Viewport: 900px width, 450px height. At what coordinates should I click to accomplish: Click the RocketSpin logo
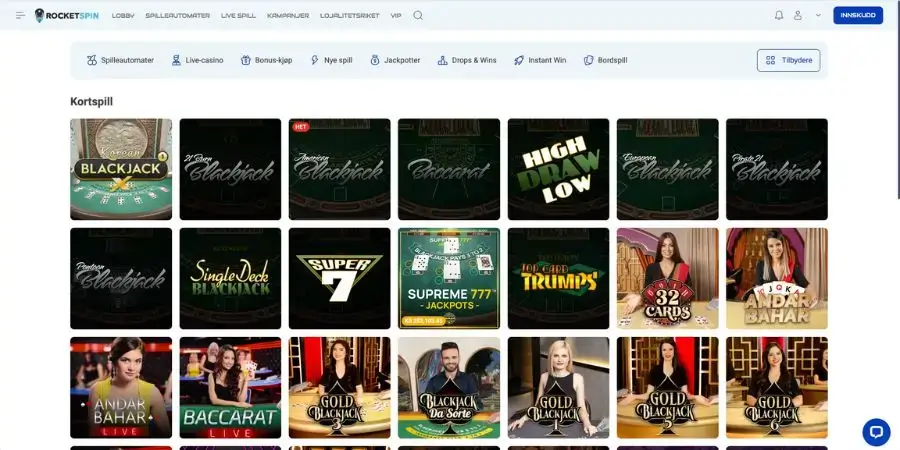67,15
